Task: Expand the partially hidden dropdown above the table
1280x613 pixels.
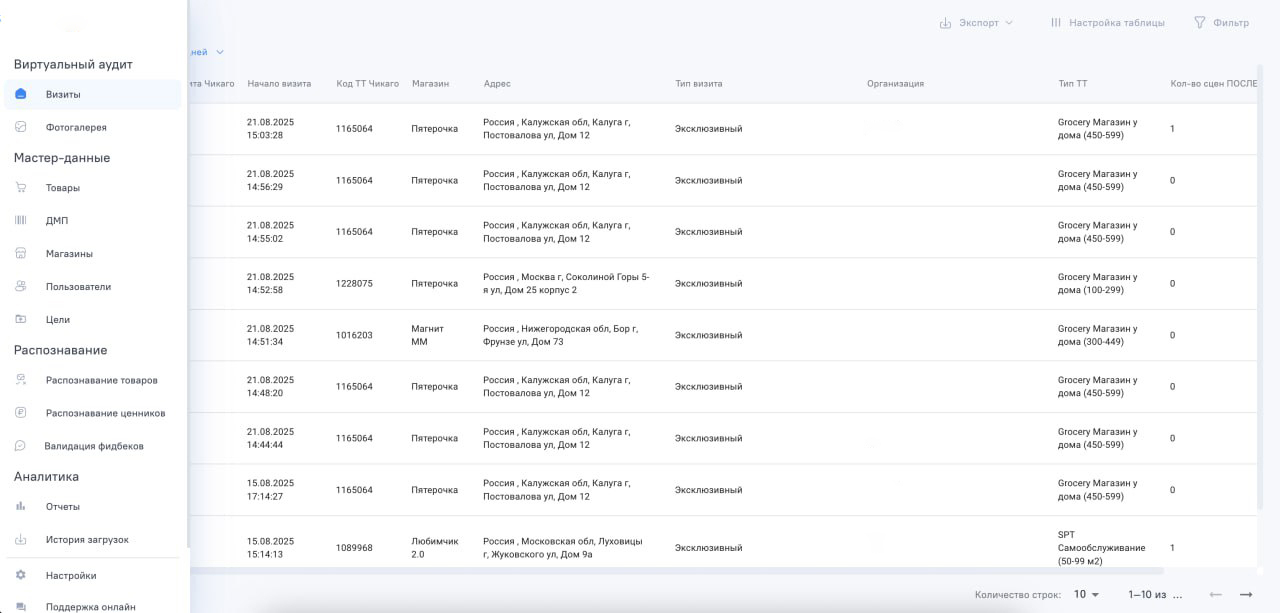Action: [x=219, y=52]
